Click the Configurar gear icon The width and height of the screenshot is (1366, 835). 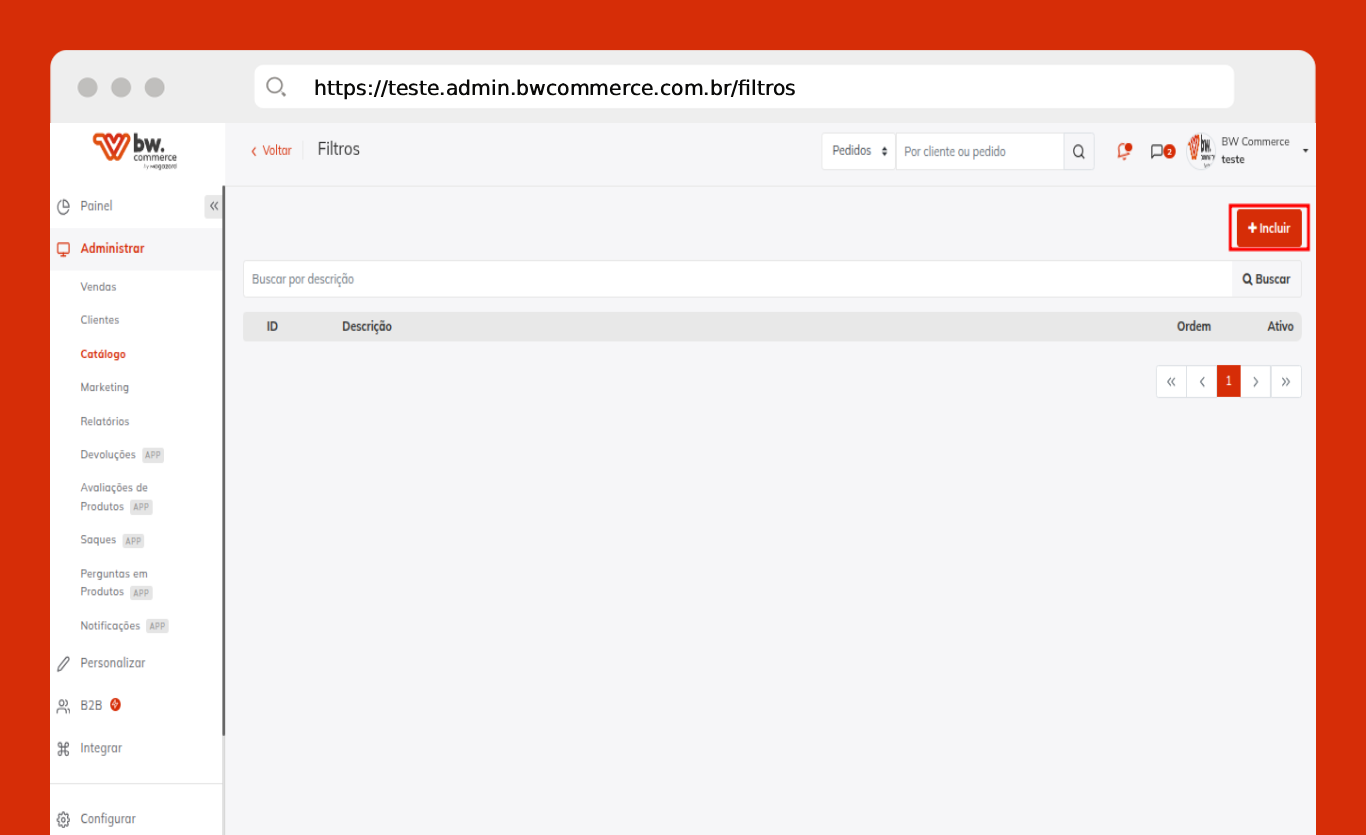[x=63, y=819]
